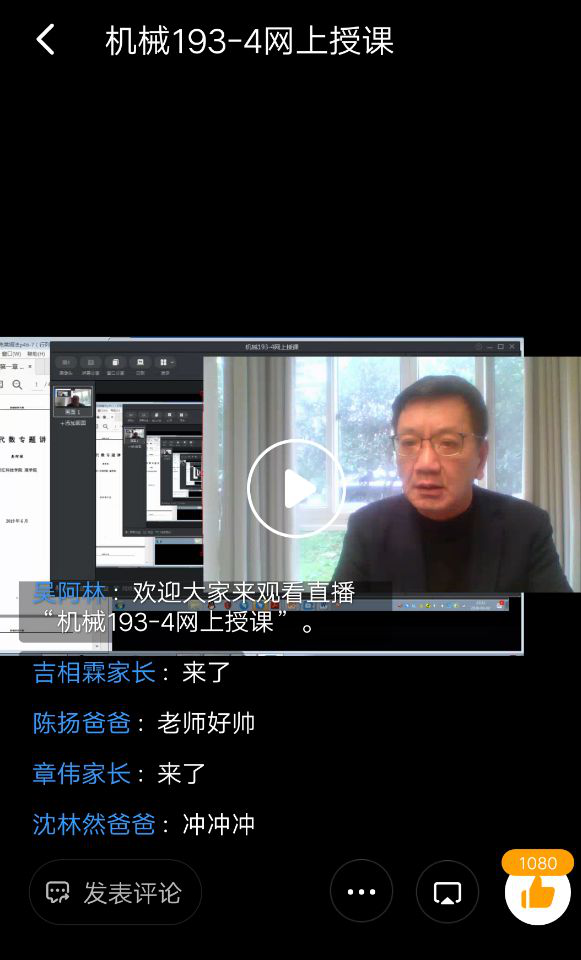Select username 吉相霖家长 in comments
The width and height of the screenshot is (581, 960).
[94, 673]
